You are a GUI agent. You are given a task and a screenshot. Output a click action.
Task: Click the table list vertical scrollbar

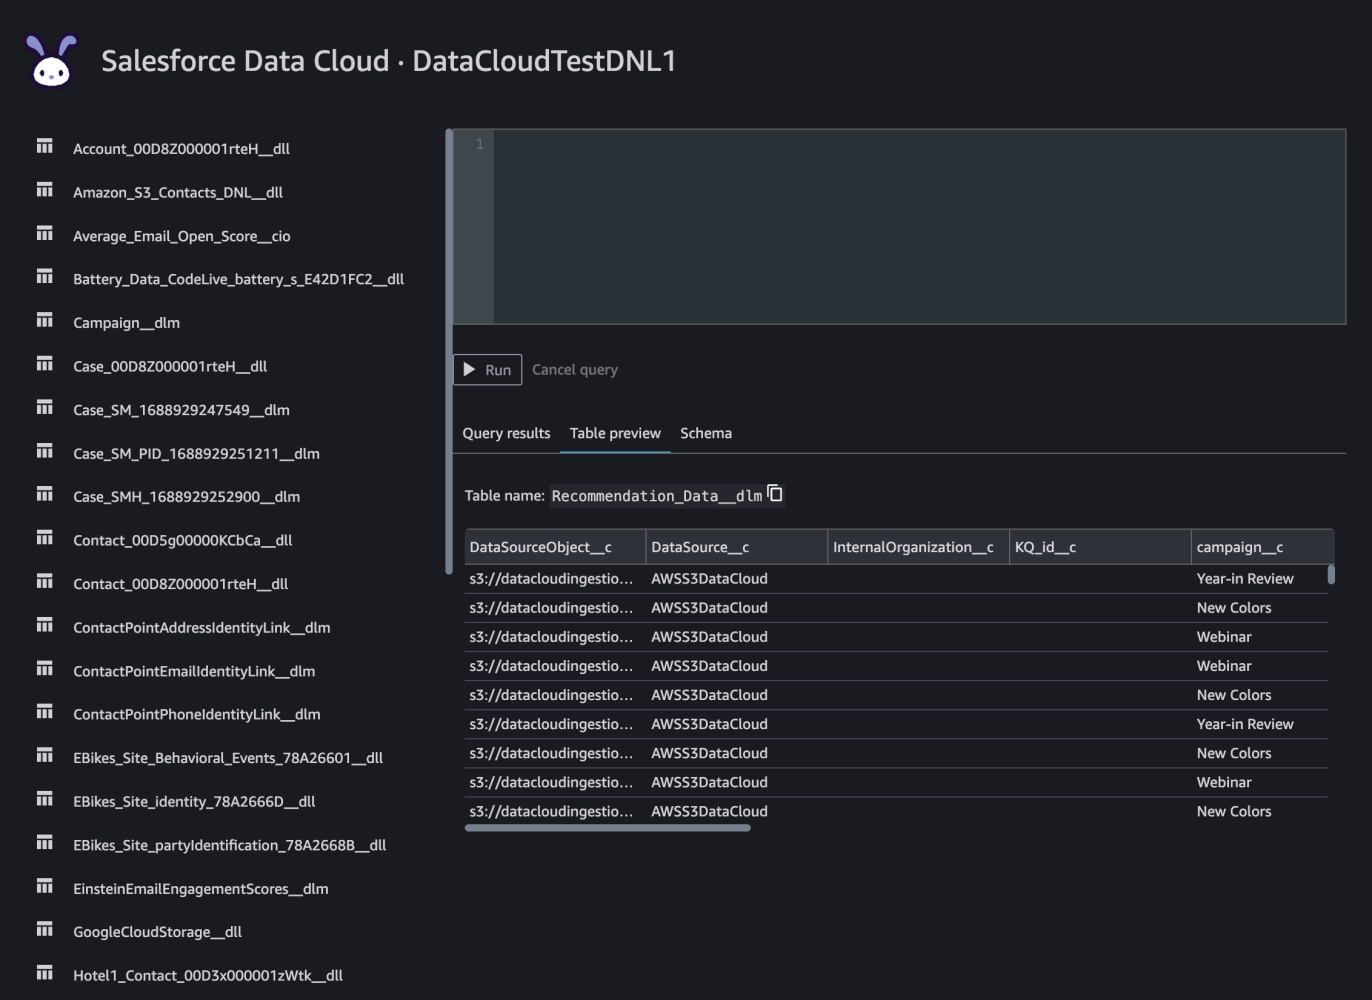tap(449, 352)
